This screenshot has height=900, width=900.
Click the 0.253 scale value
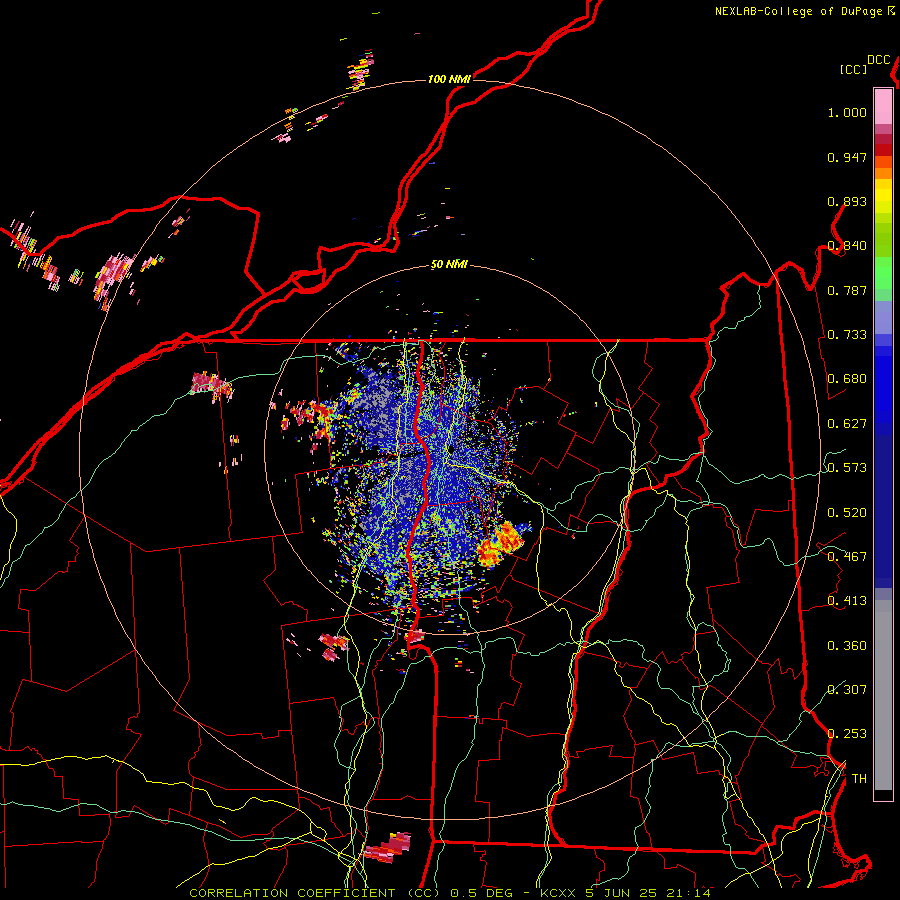click(847, 734)
